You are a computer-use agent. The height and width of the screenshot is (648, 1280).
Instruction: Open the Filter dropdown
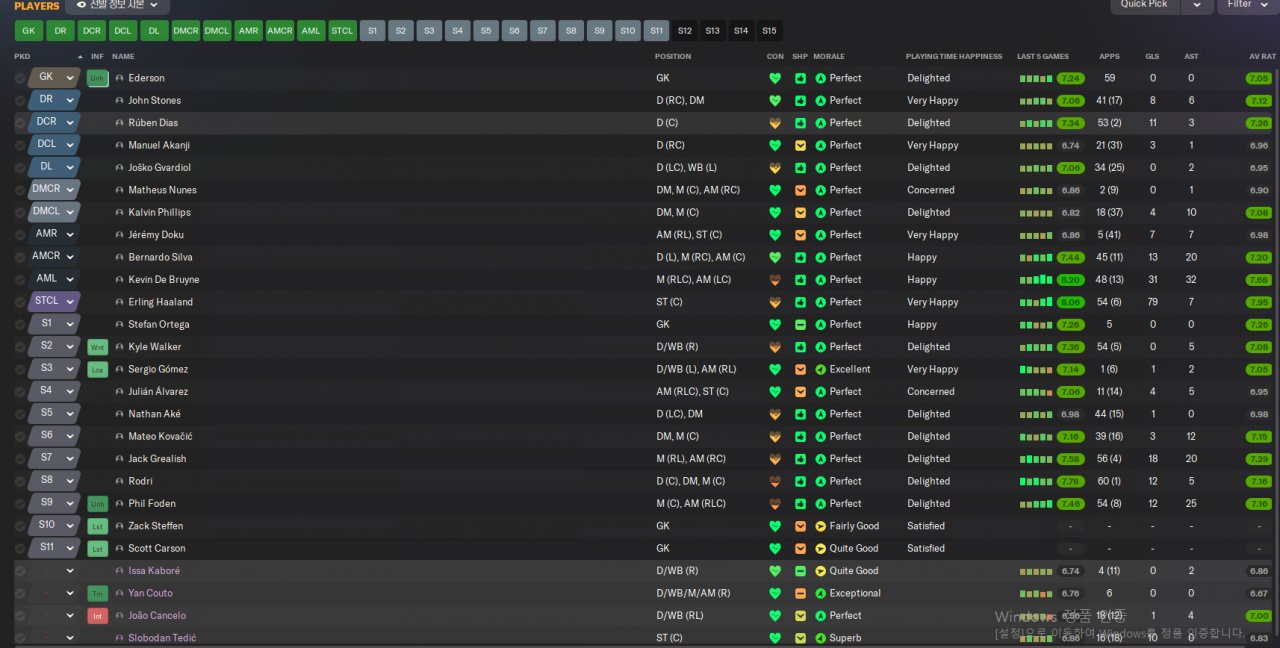pos(1247,5)
